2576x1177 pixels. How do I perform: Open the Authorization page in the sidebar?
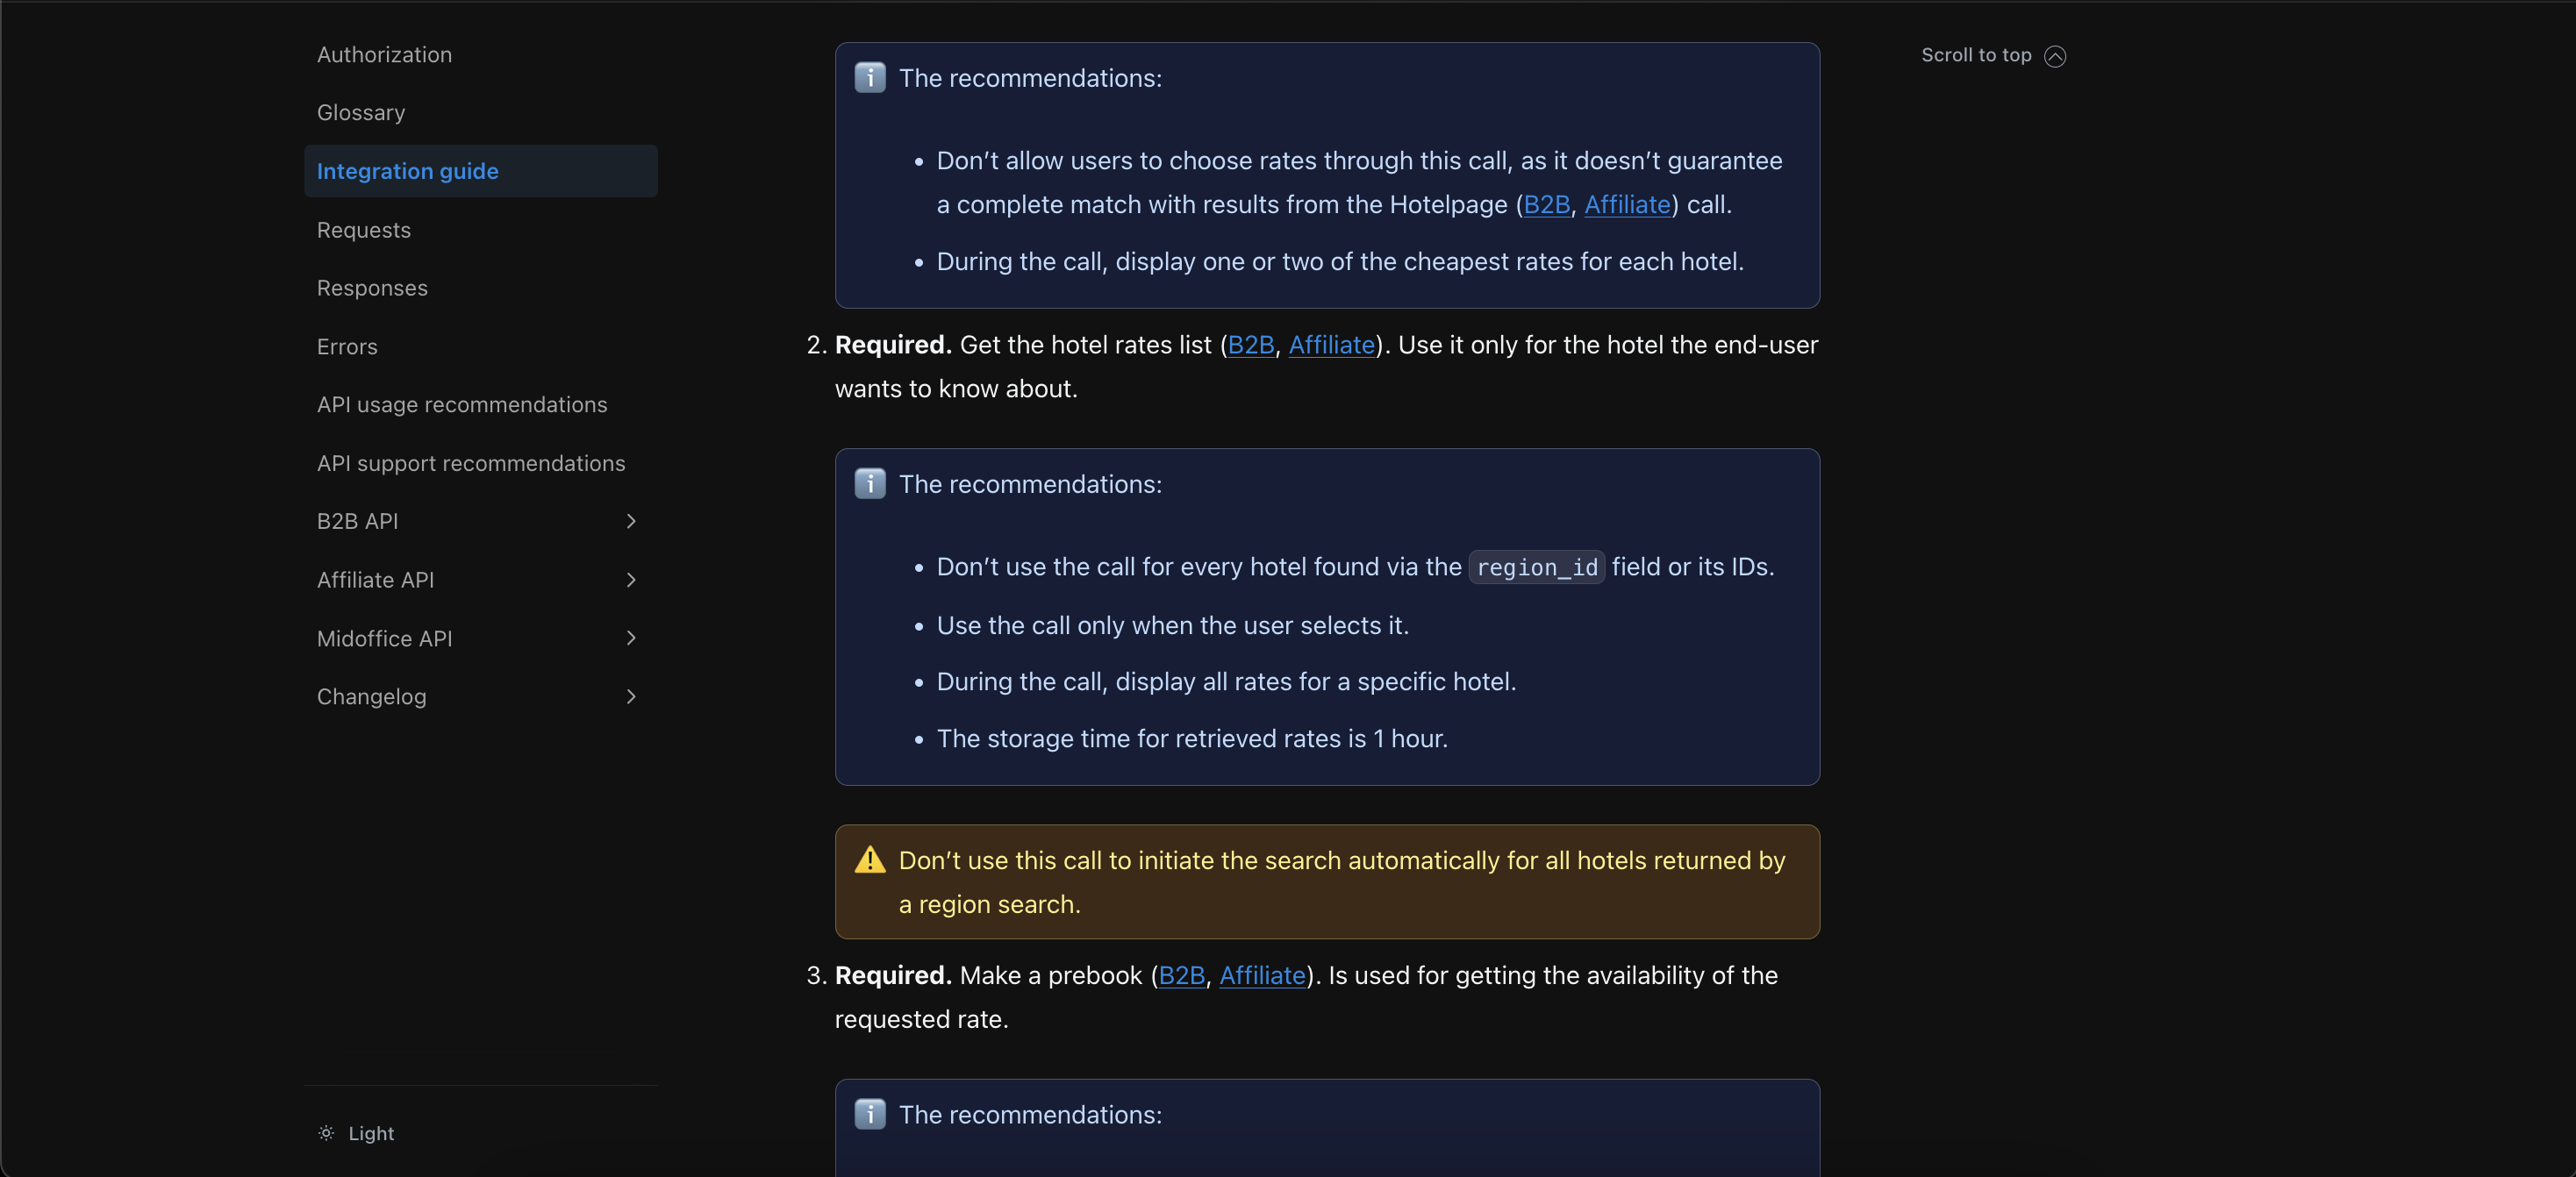tap(384, 55)
